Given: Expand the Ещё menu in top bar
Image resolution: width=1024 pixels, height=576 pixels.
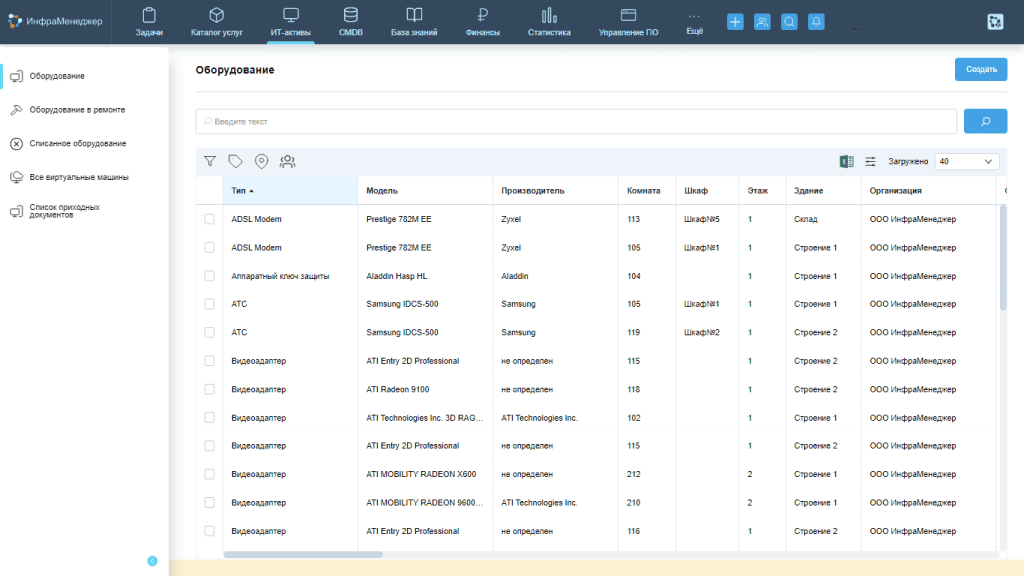Looking at the screenshot, I should (x=695, y=22).
